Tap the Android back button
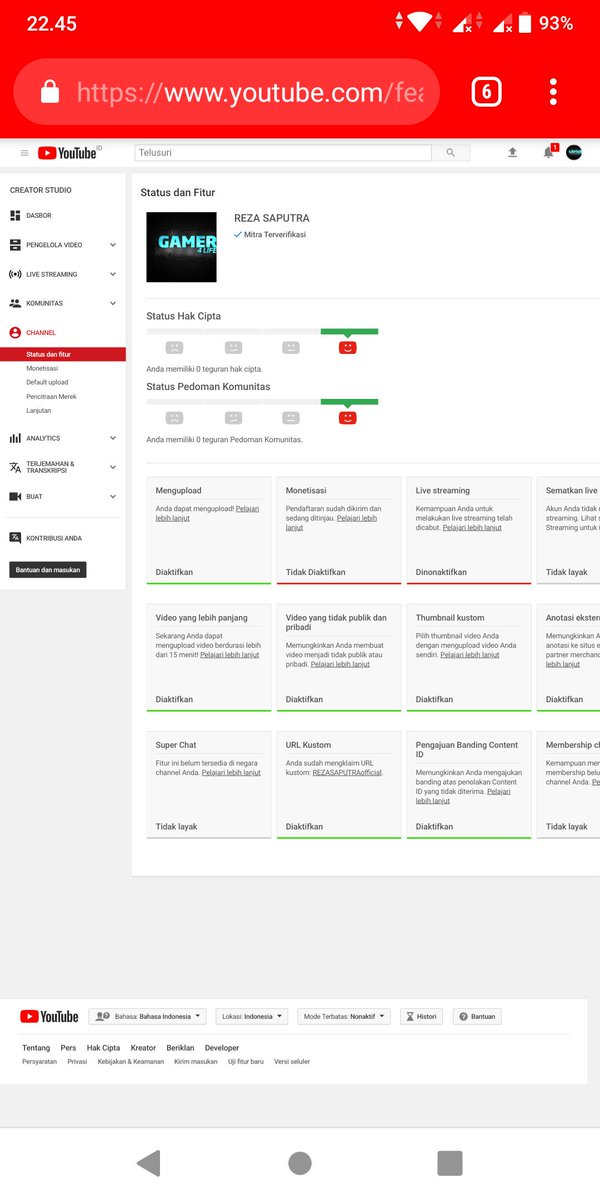600x1200 pixels. pos(148,1163)
